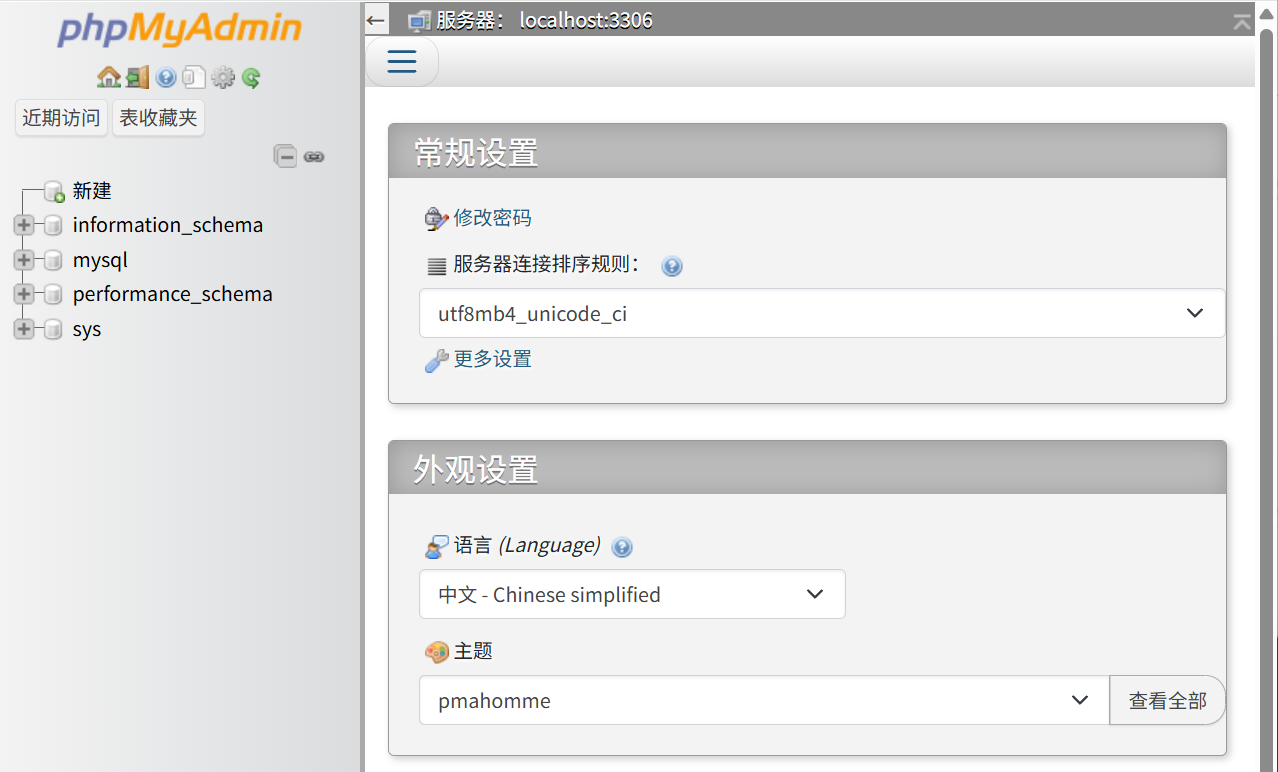Click the server icon in breadcrumb
1278x772 pixels.
pyautogui.click(x=420, y=20)
